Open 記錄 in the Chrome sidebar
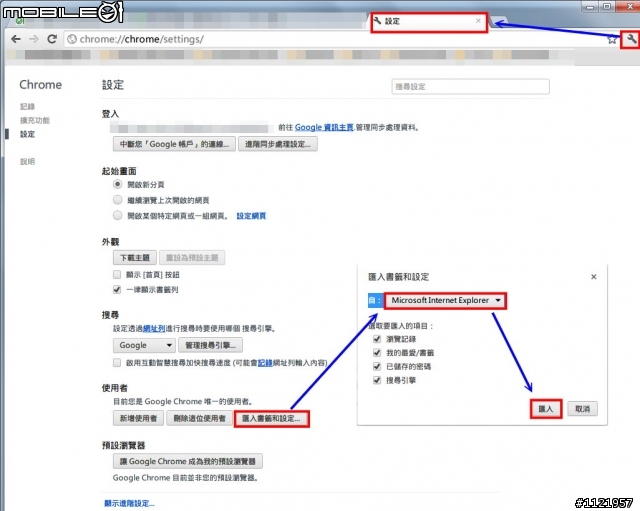 [27, 107]
